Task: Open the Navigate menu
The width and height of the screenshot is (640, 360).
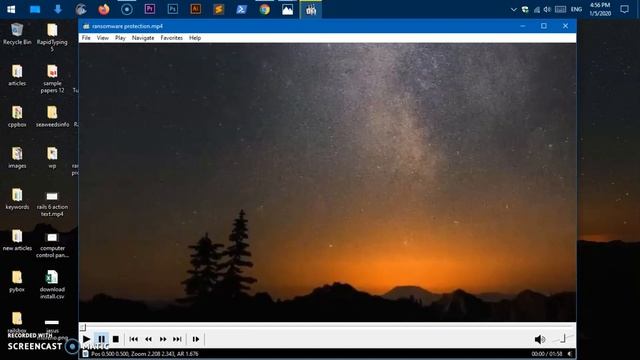Action: 143,38
